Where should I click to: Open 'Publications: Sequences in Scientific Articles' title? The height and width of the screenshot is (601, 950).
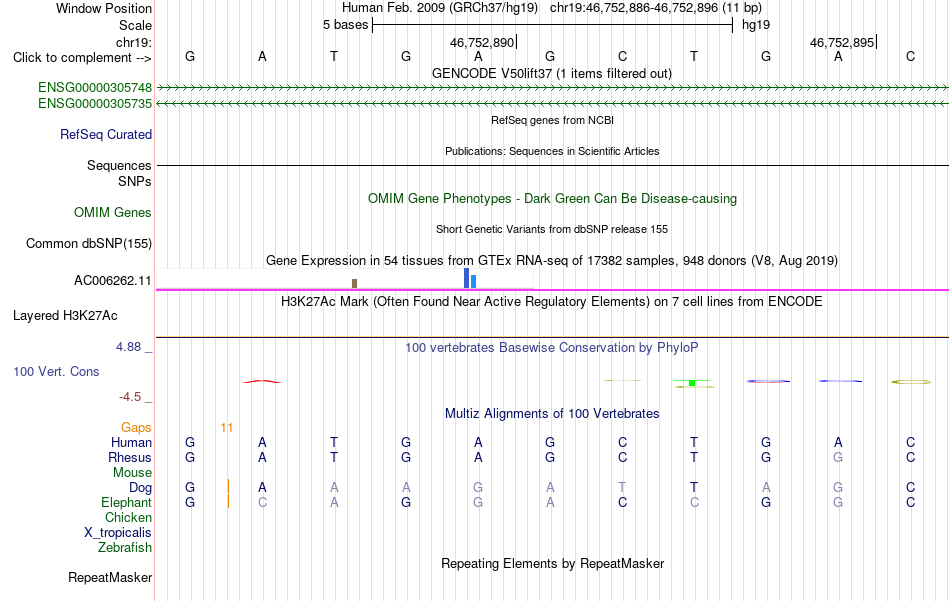(x=552, y=151)
